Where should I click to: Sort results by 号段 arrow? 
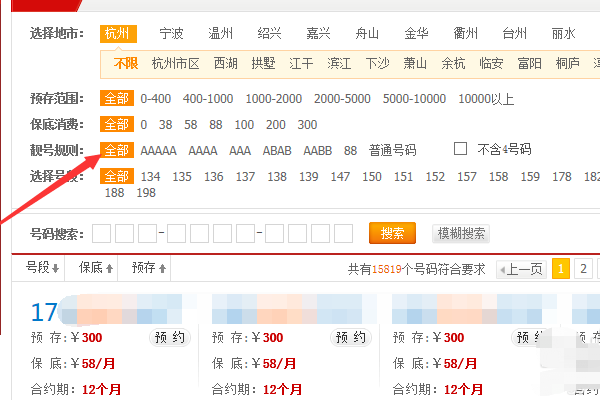point(43,268)
